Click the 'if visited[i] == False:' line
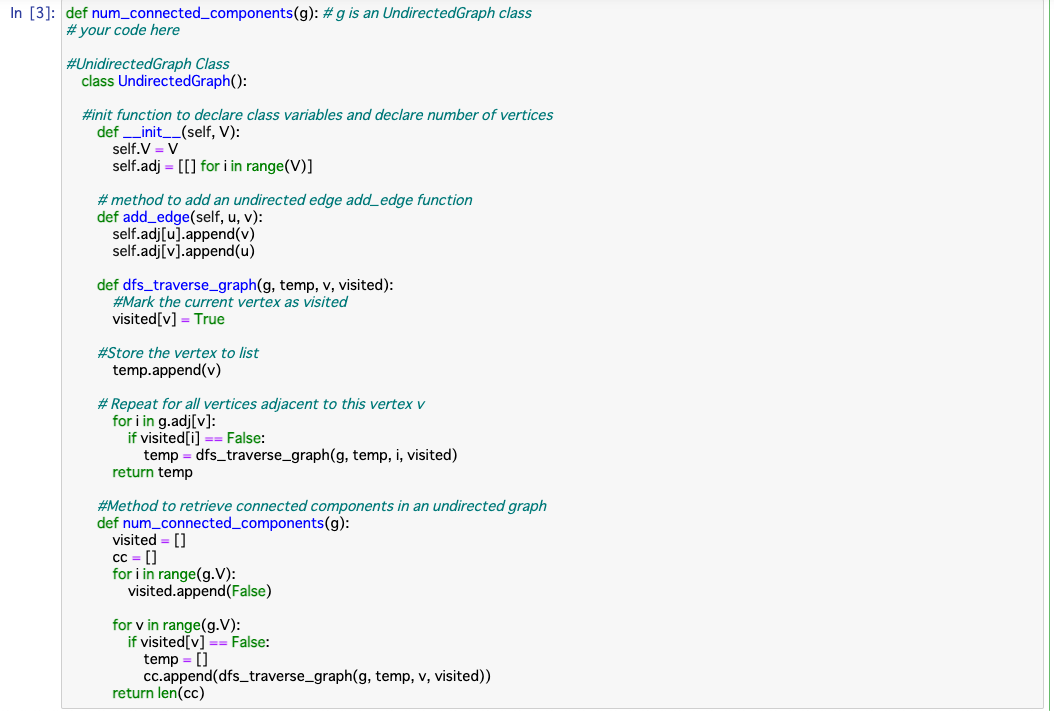 pyautogui.click(x=196, y=438)
